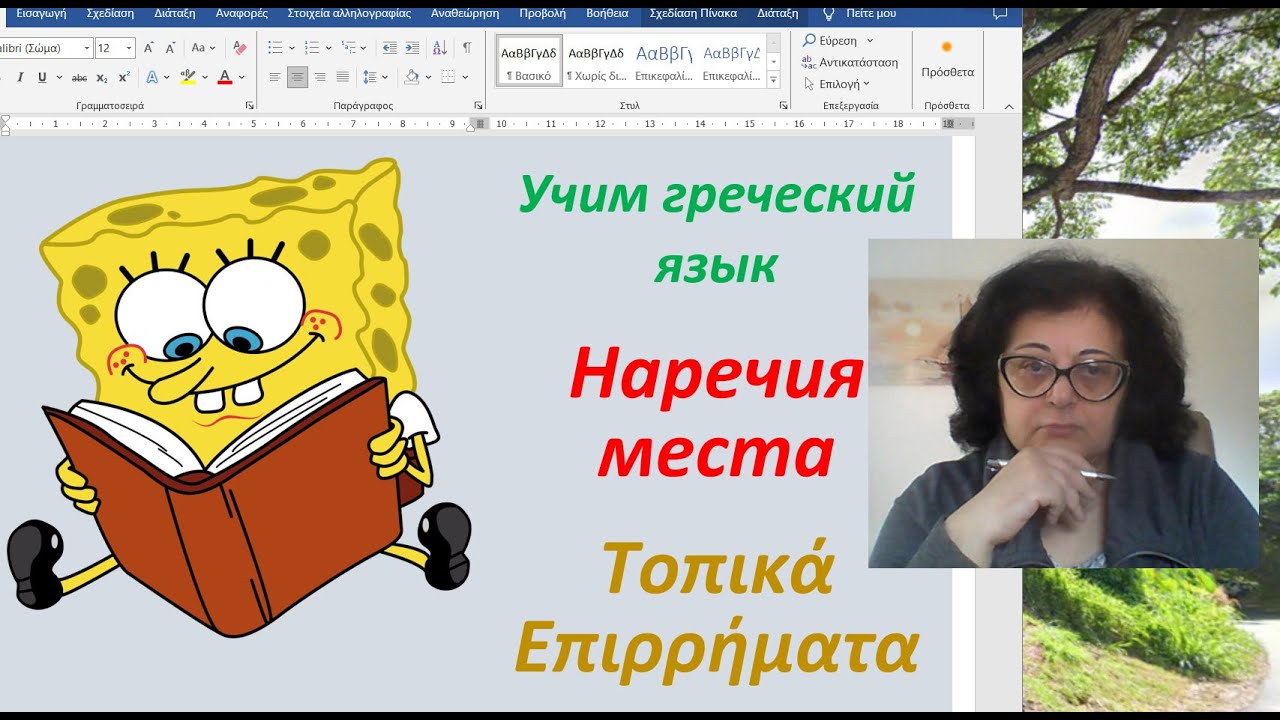Image resolution: width=1280 pixels, height=720 pixels.
Task: Open the highlight color dropdown arrow
Action: click(204, 77)
